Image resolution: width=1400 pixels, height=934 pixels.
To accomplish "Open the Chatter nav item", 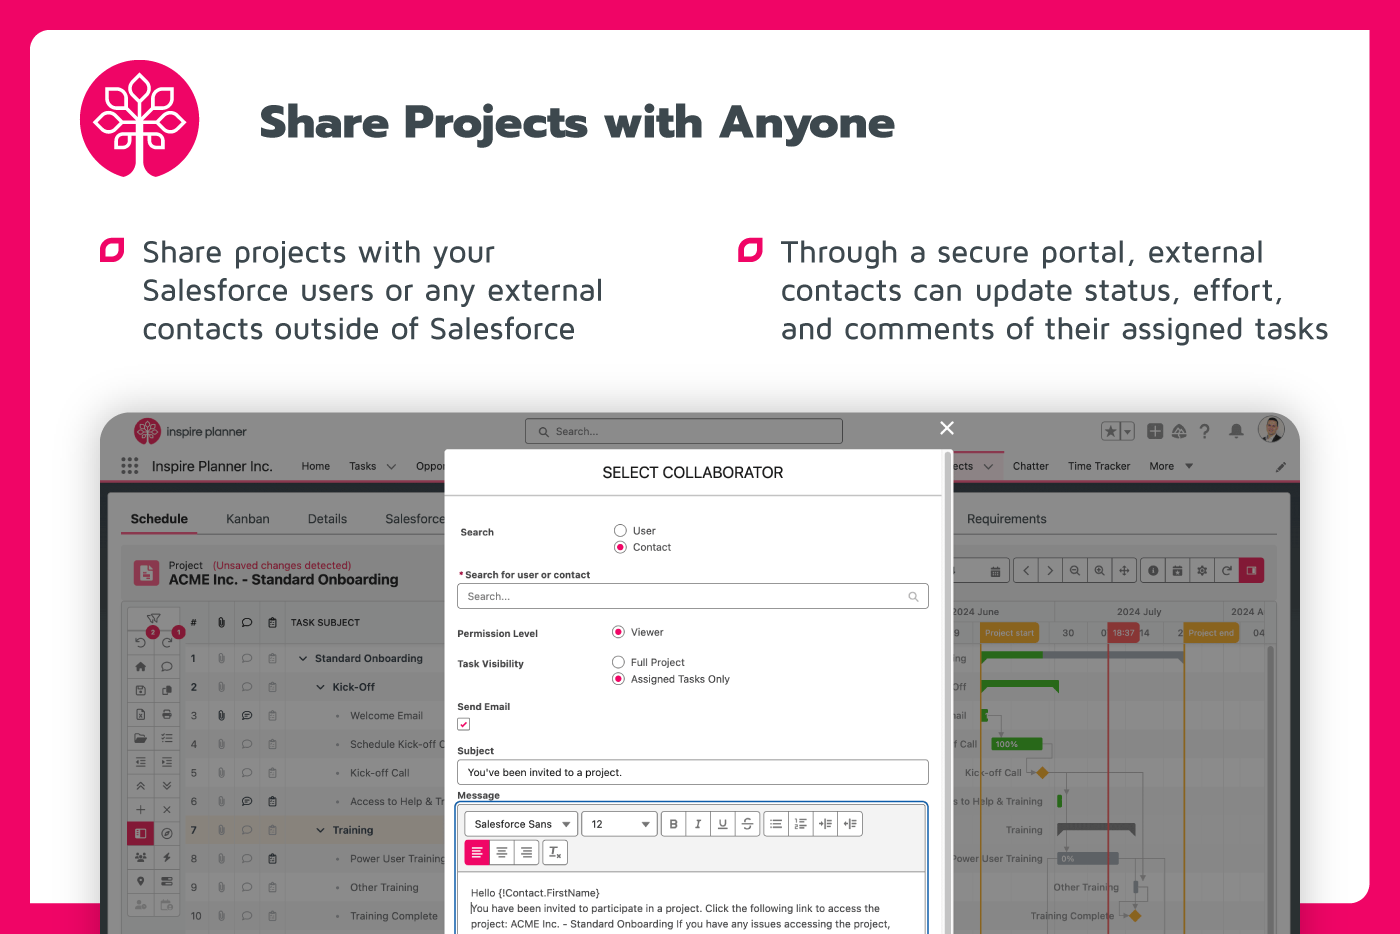I will pyautogui.click(x=1030, y=466).
